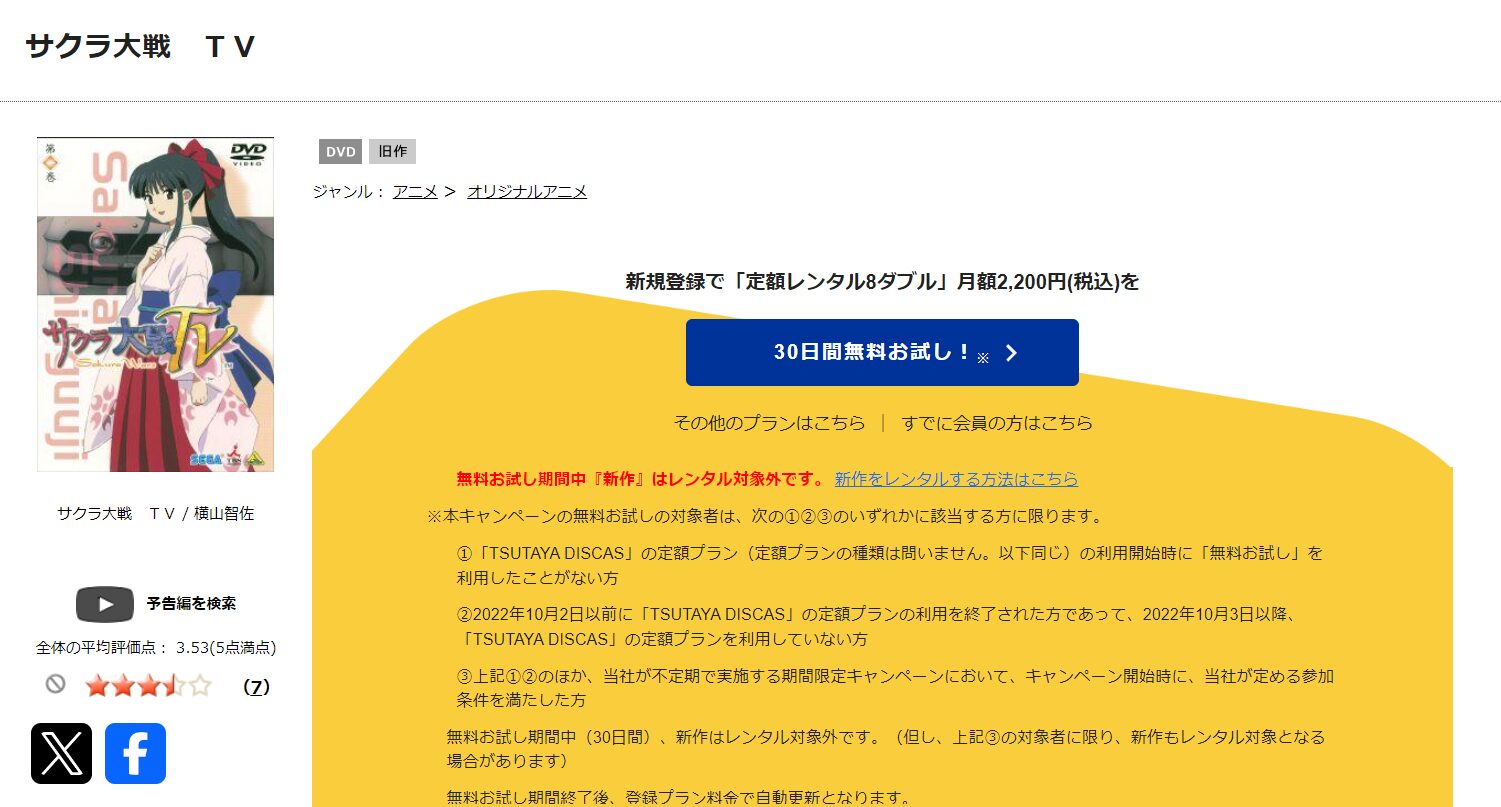Rate using the star rating row
The image size is (1501, 807).
pyautogui.click(x=149, y=686)
